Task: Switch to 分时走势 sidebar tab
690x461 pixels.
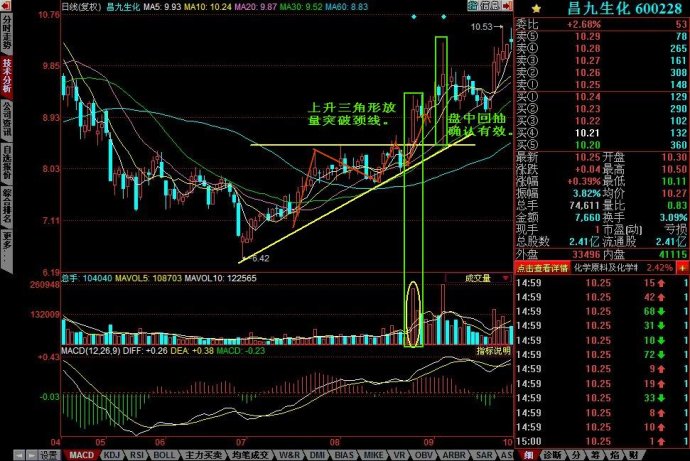Action: 7,33
